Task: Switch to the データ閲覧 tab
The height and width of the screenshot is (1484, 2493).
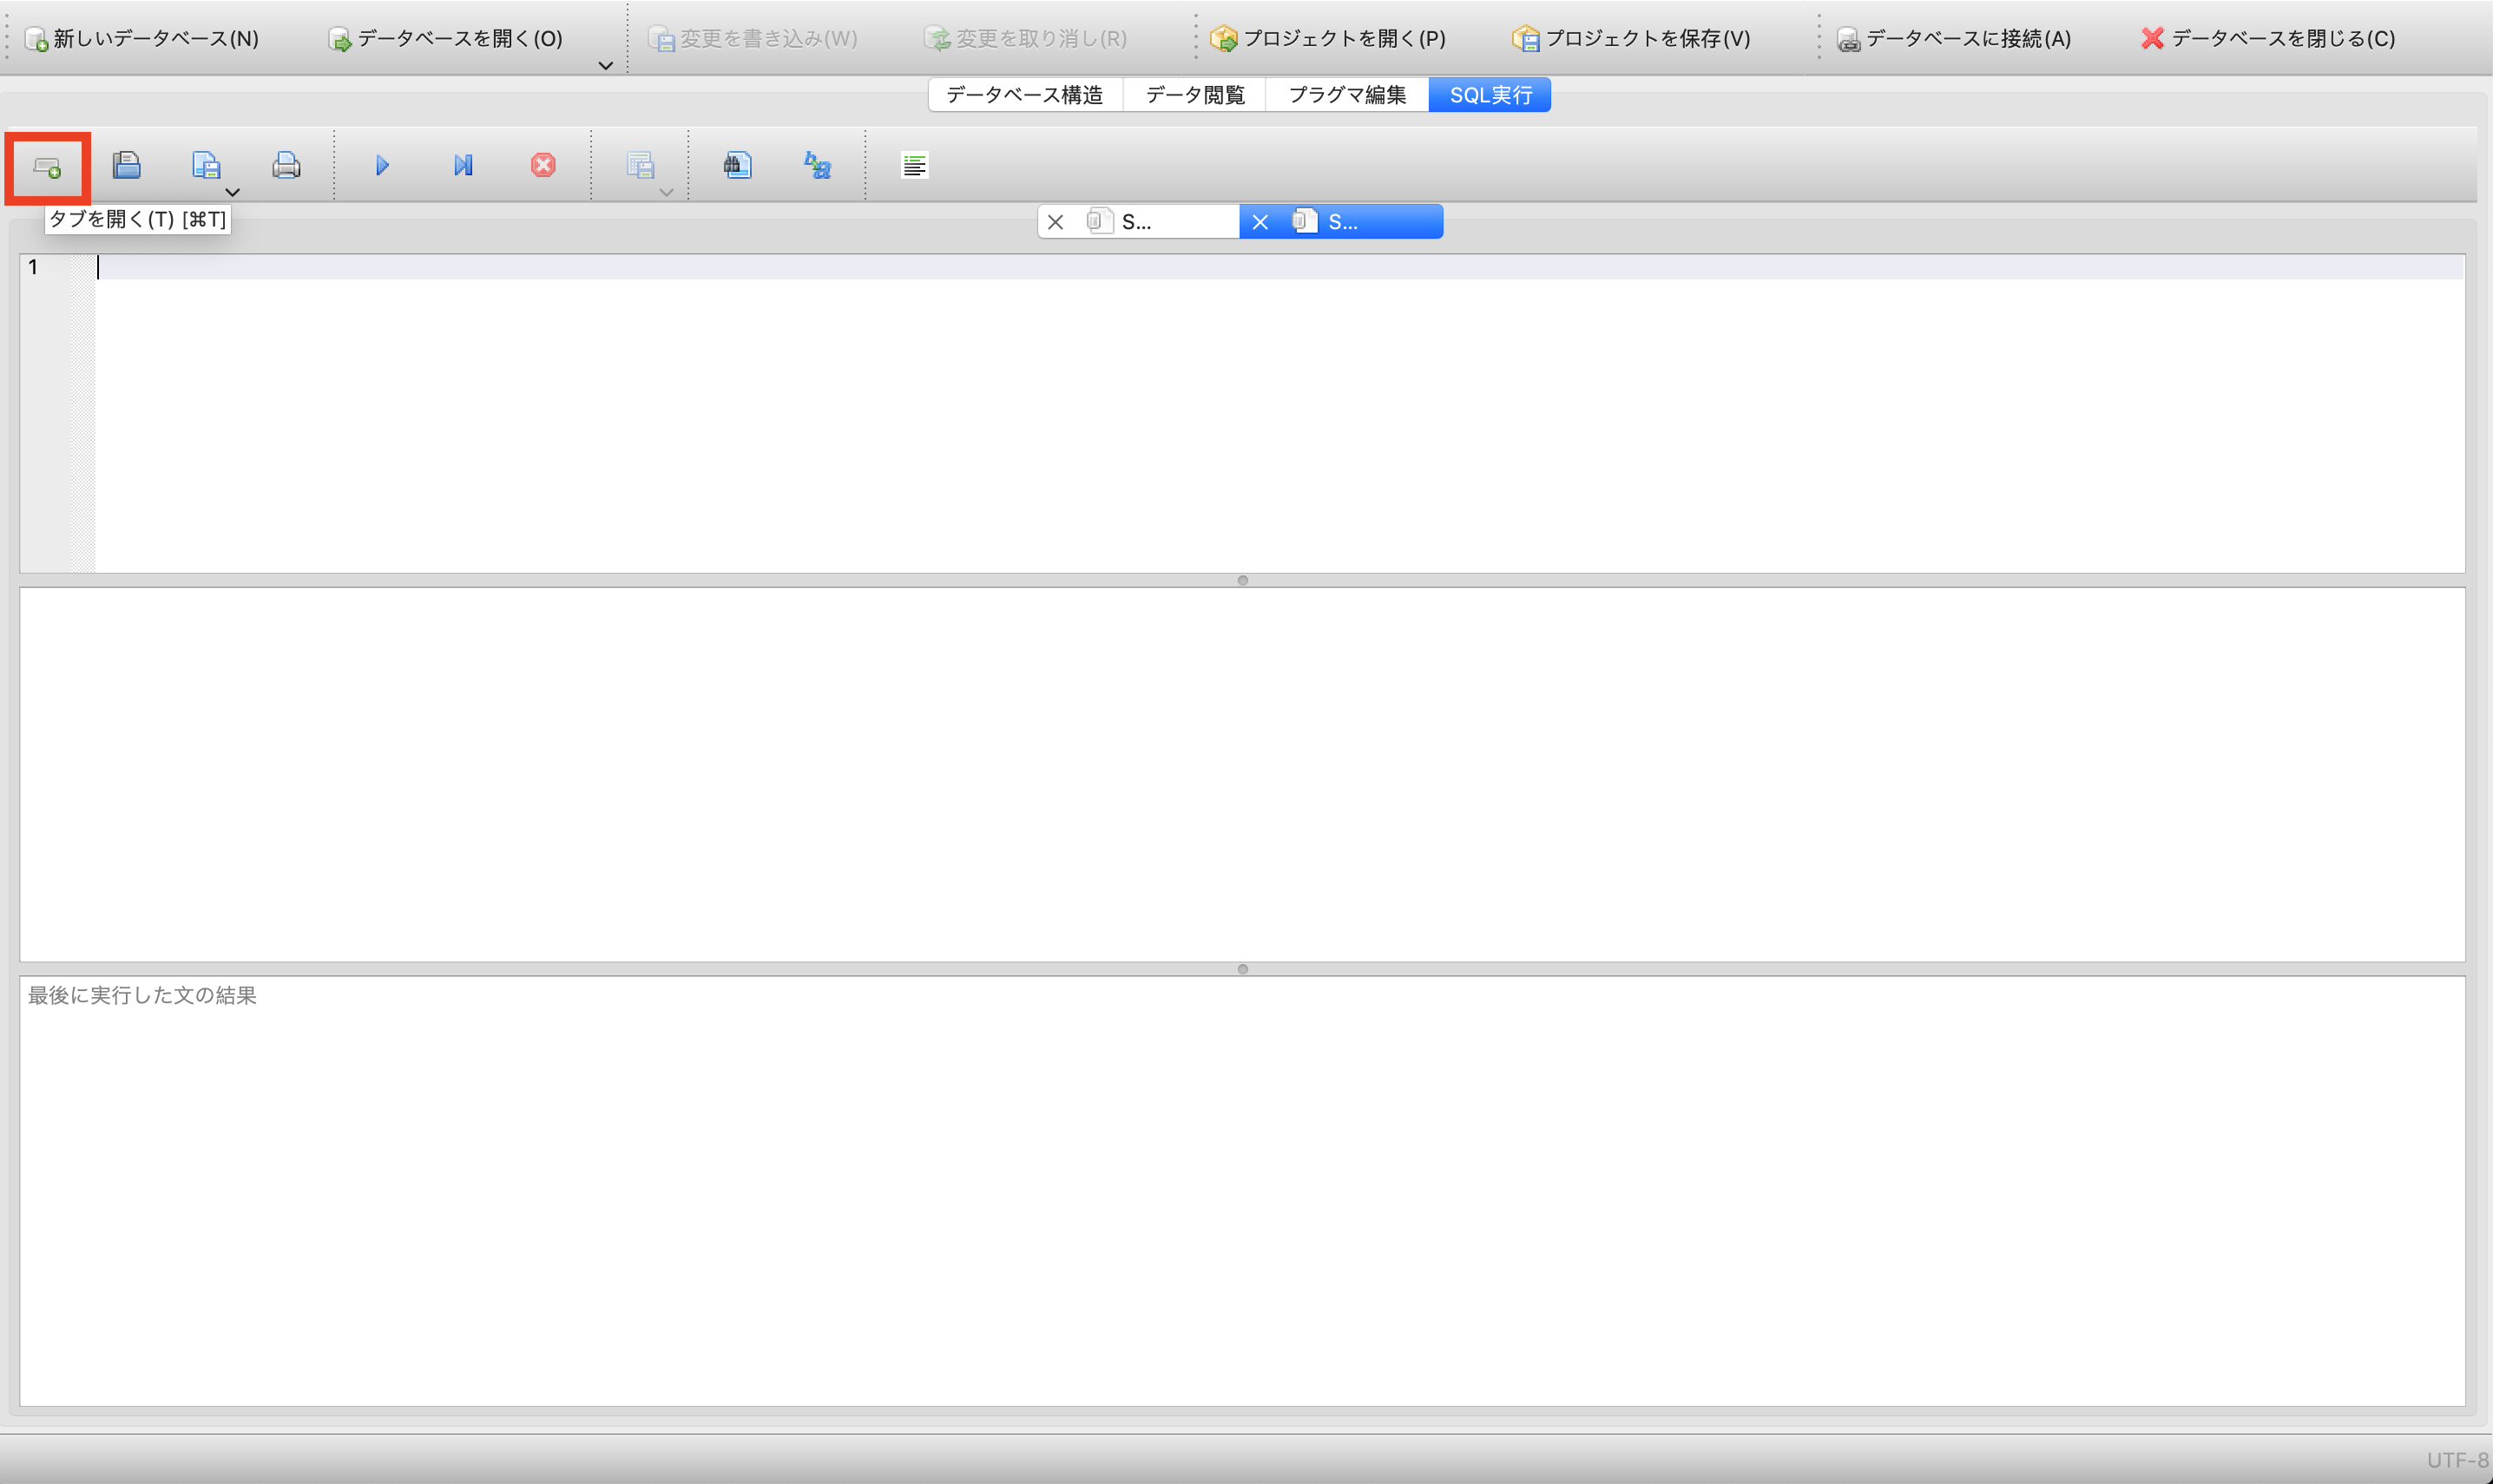Action: 1195,95
